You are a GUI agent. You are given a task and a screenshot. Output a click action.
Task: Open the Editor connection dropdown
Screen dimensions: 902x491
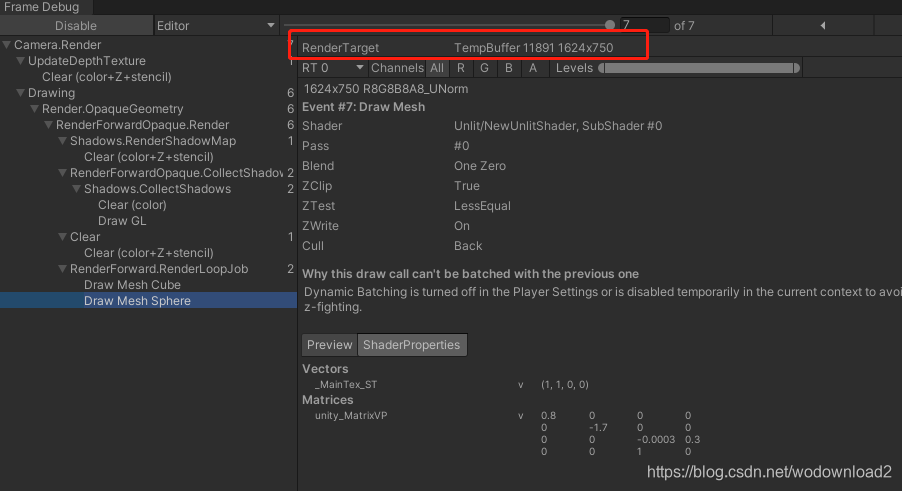click(x=216, y=26)
